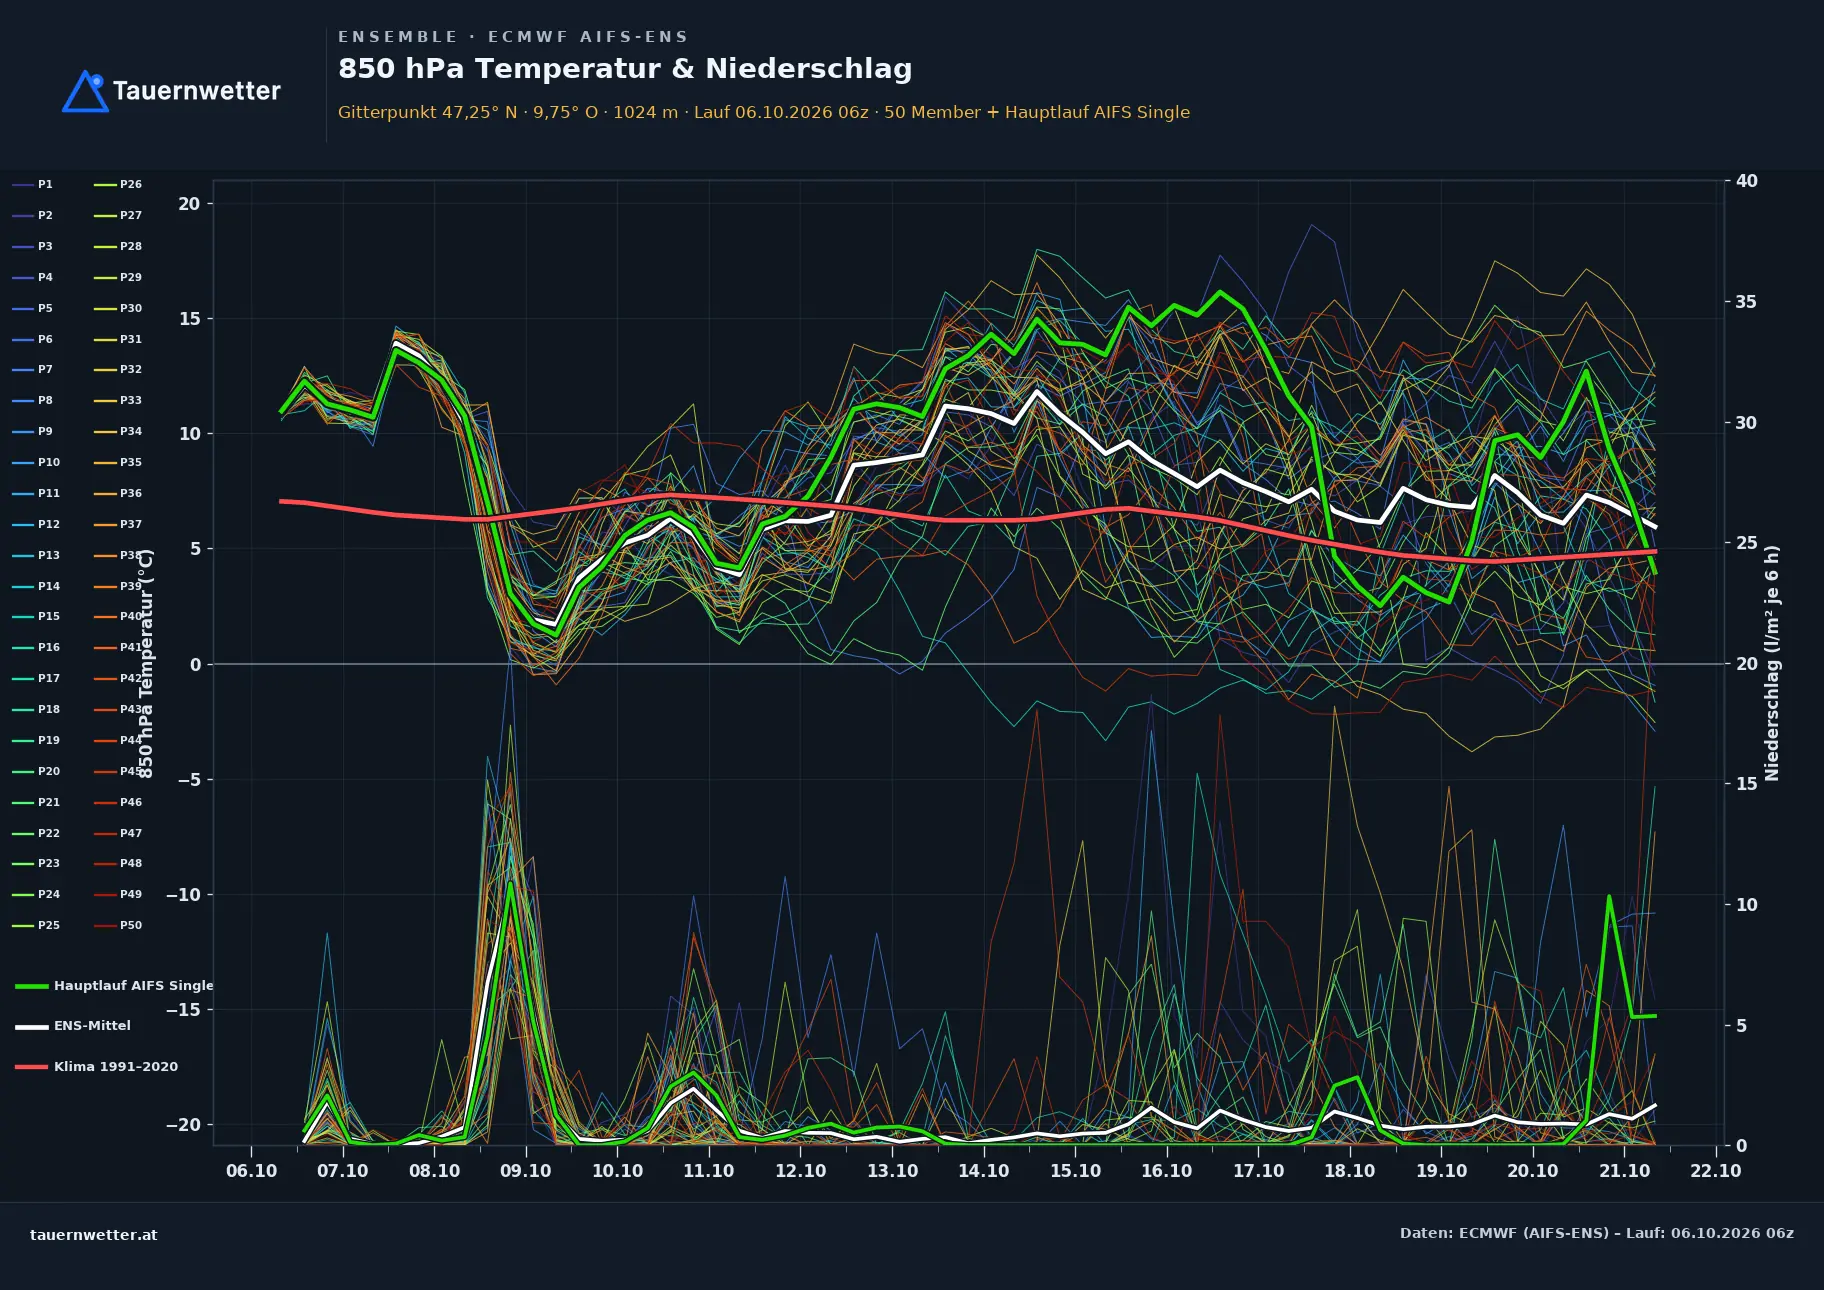Select the 22.10 date tick label

(1716, 1171)
